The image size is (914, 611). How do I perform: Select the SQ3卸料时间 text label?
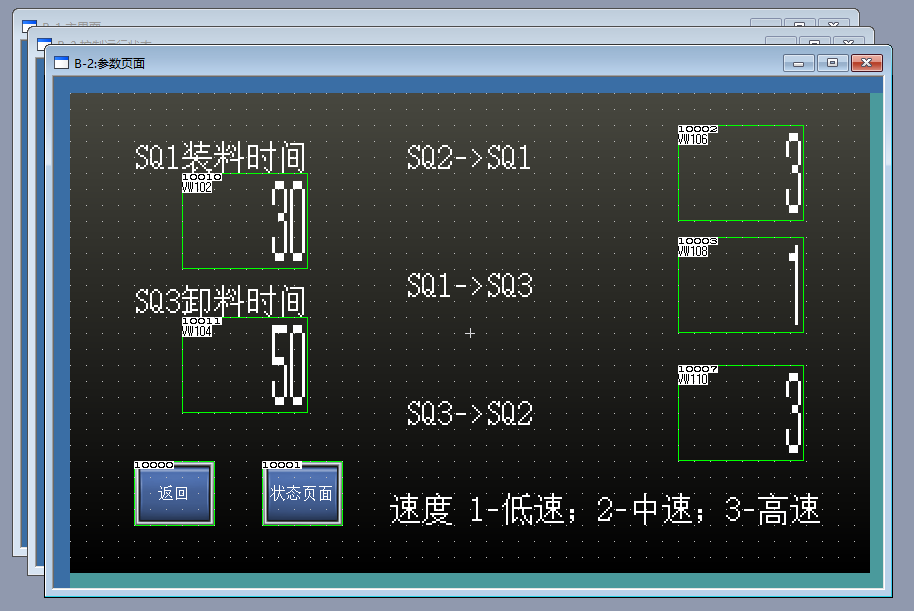click(x=222, y=301)
